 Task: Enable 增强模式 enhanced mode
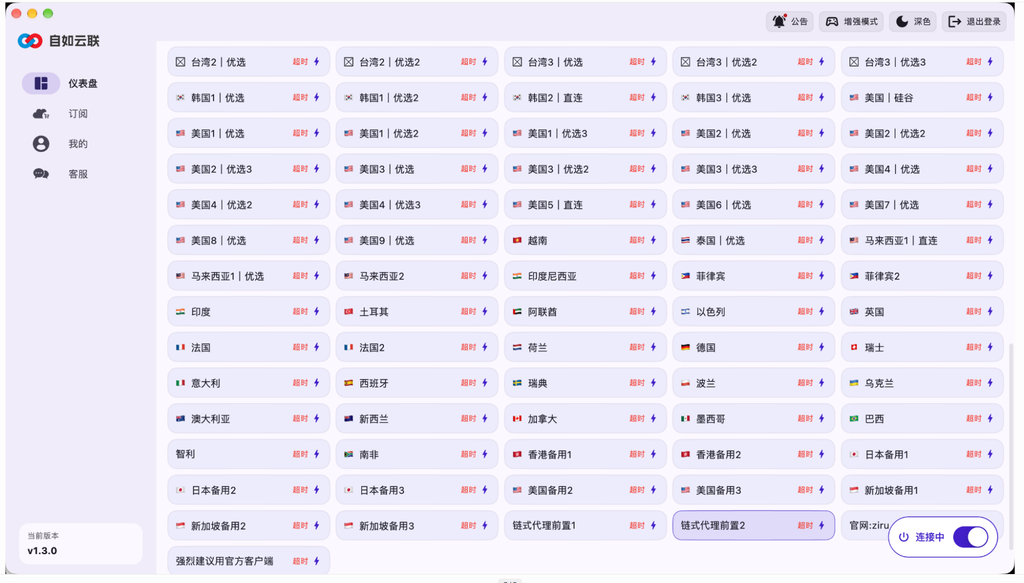click(x=852, y=22)
